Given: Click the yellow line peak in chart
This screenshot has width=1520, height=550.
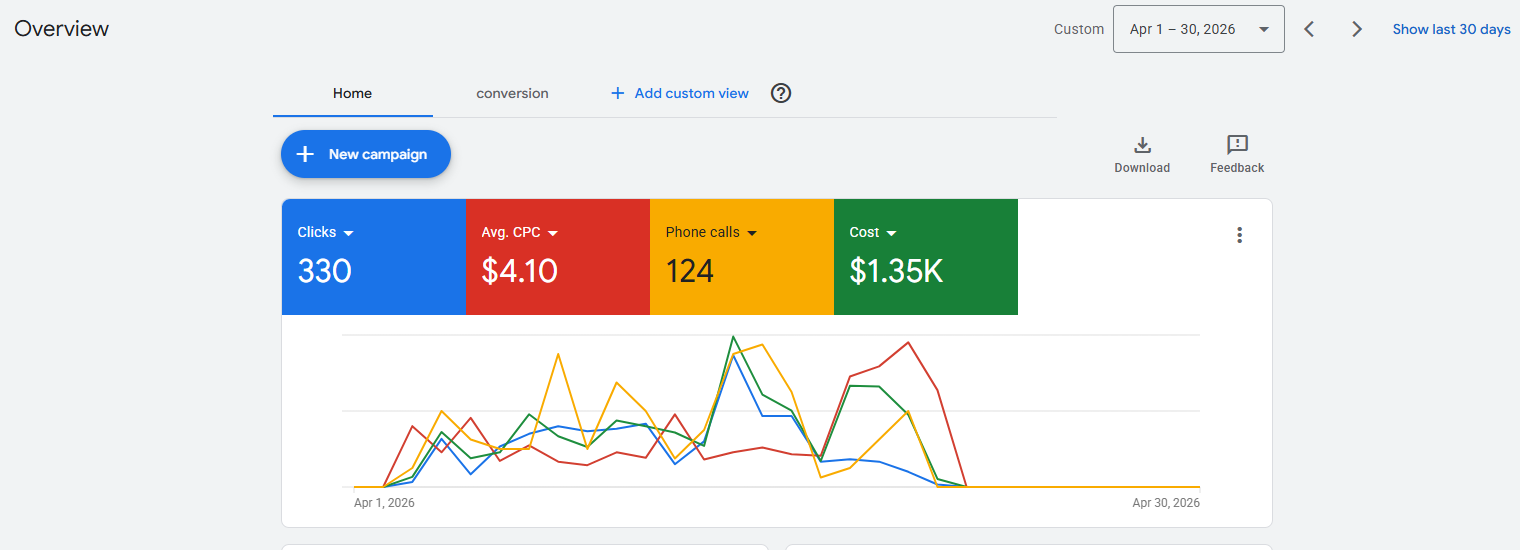Looking at the screenshot, I should click(763, 345).
